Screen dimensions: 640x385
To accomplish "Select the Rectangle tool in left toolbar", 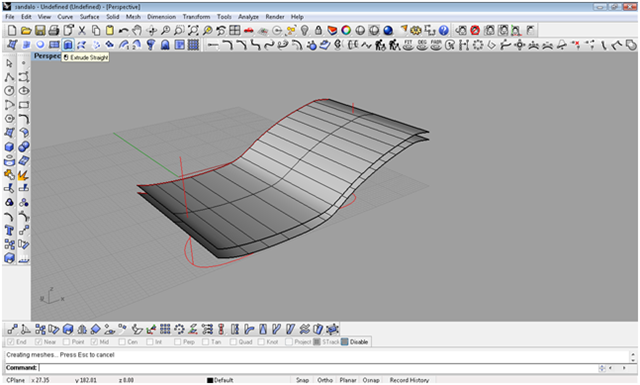I will (x=24, y=105).
